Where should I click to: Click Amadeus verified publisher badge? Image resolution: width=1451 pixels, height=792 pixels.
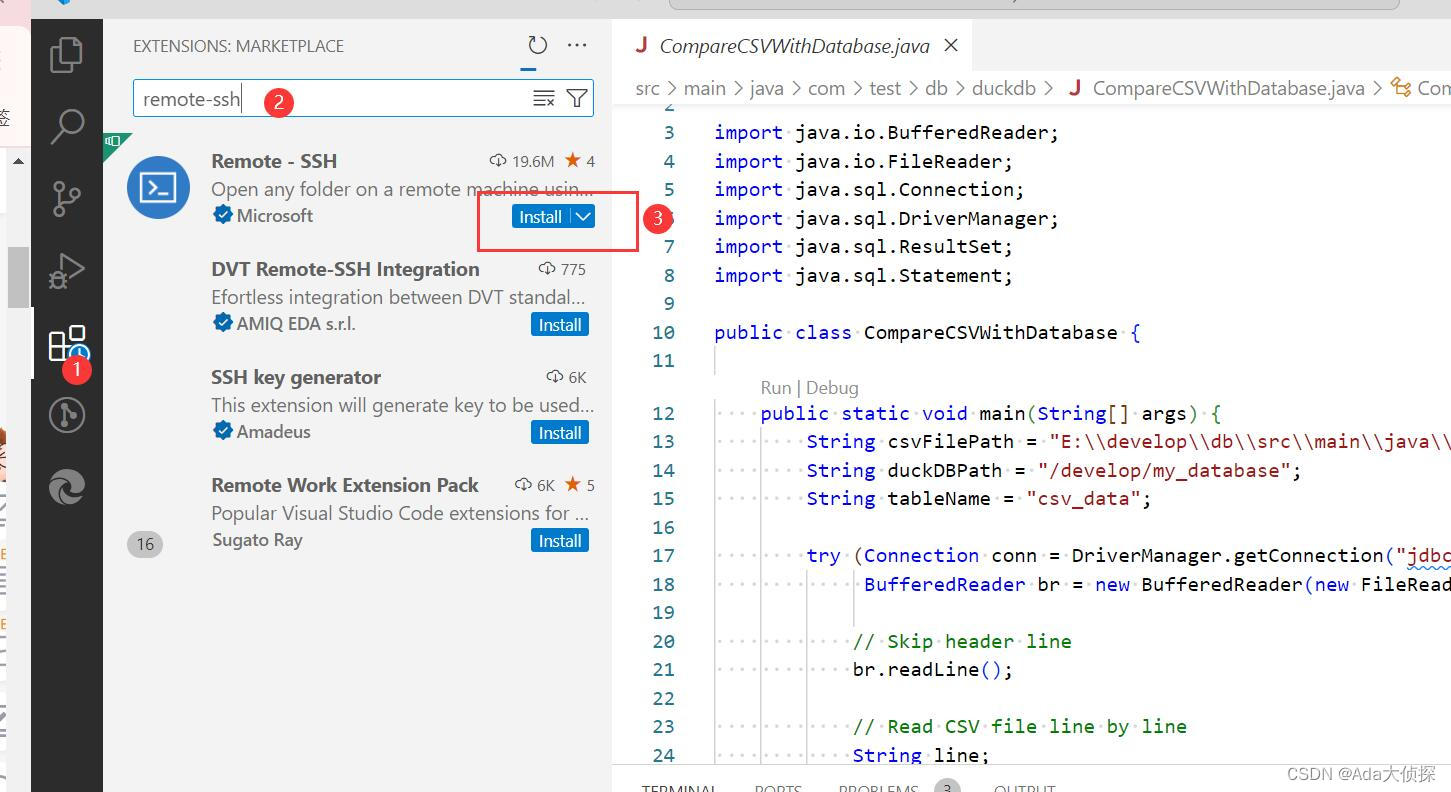222,431
